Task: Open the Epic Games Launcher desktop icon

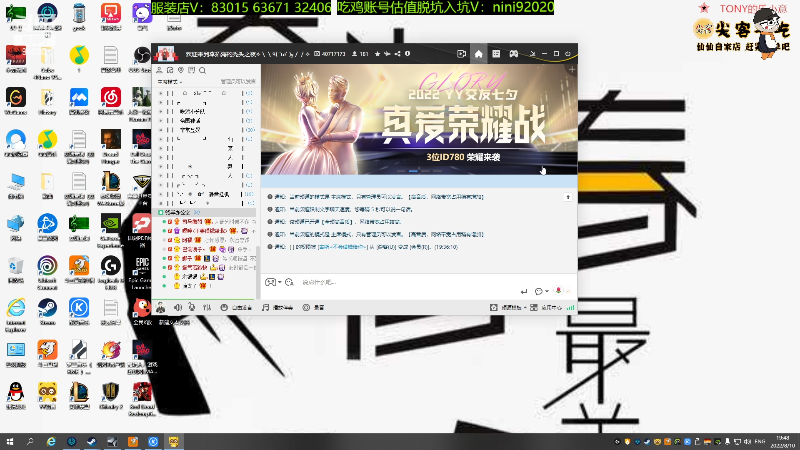Action: [x=141, y=270]
